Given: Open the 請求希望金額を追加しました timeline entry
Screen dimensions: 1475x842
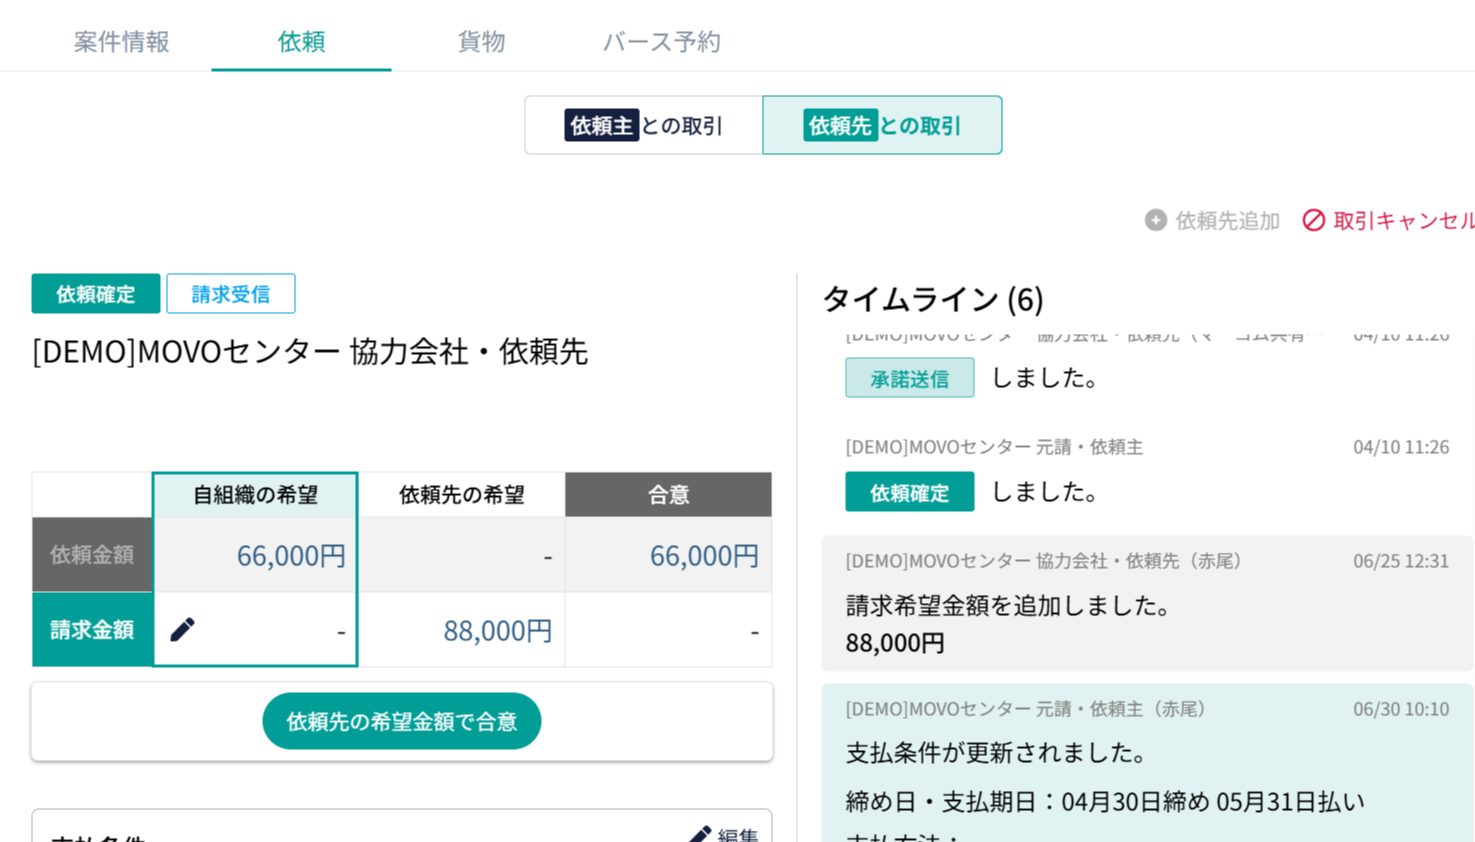Looking at the screenshot, I should point(1147,603).
